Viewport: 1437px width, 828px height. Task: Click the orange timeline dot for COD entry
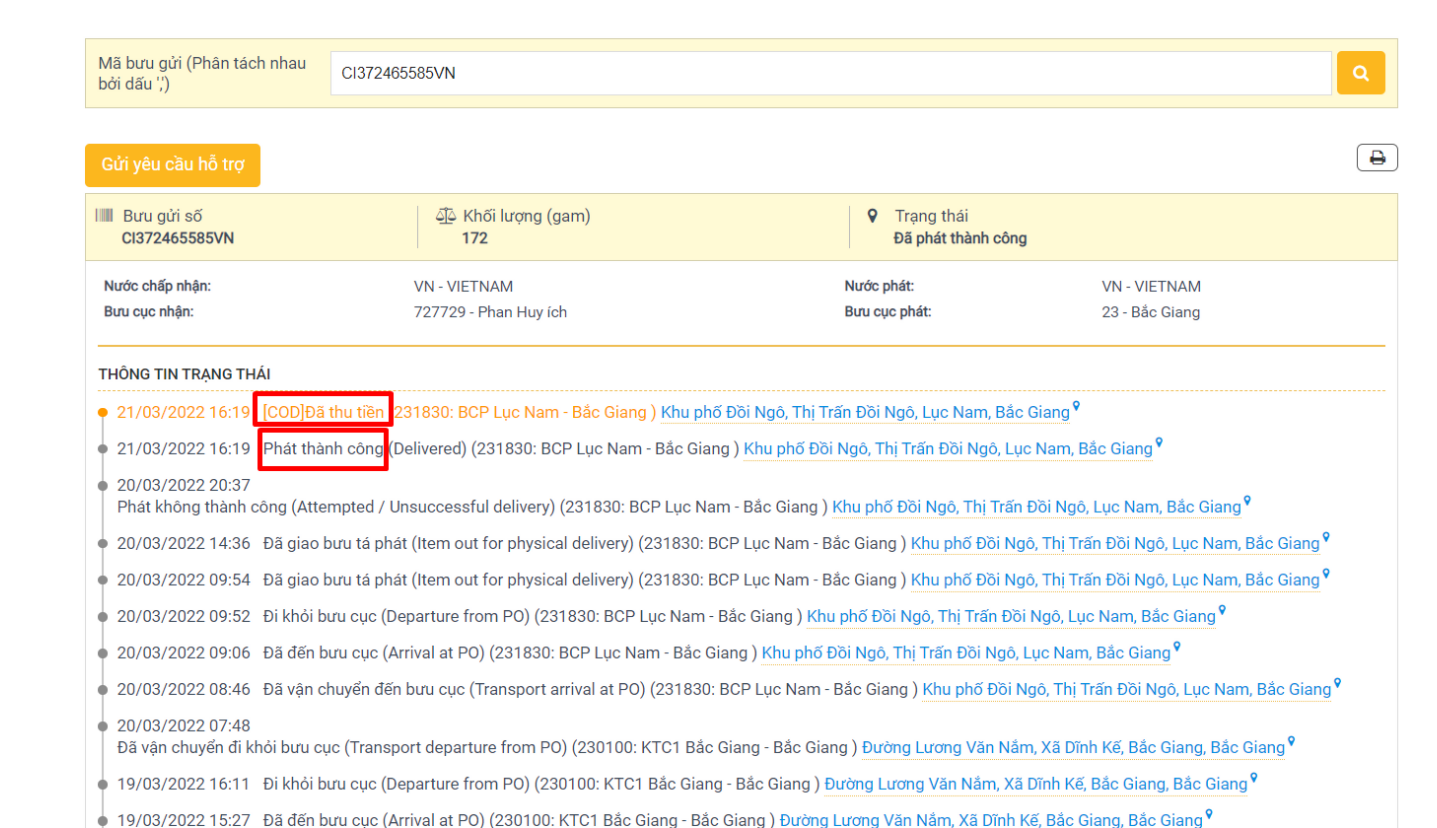click(102, 412)
